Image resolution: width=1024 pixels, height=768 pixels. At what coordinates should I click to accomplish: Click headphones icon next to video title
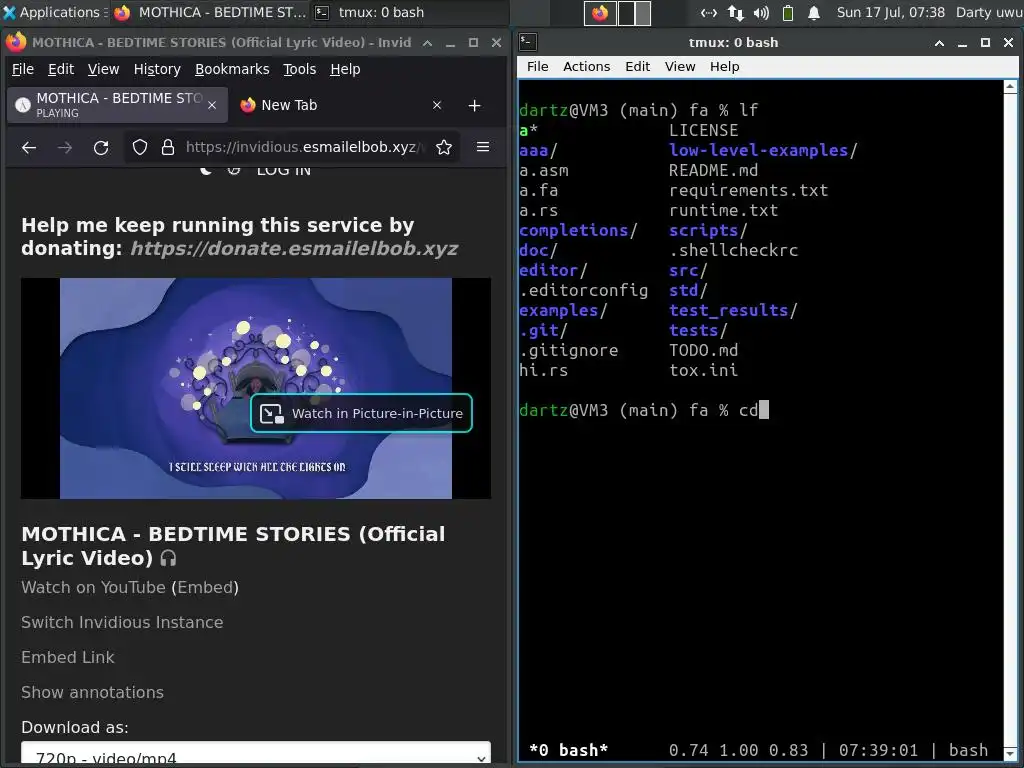pyautogui.click(x=168, y=558)
